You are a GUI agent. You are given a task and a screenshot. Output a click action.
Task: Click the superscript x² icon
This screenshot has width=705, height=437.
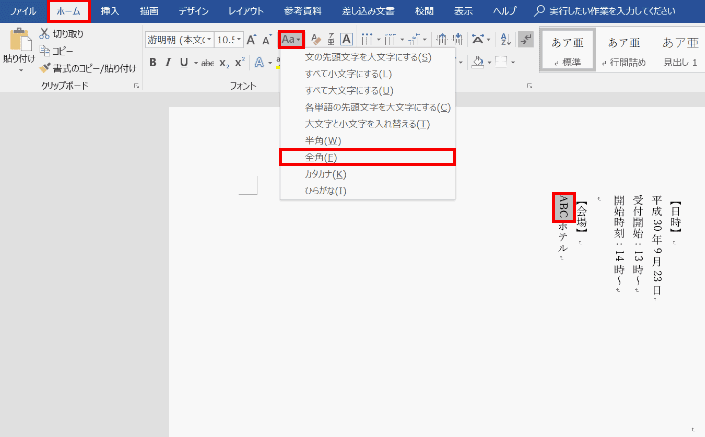[x=240, y=62]
